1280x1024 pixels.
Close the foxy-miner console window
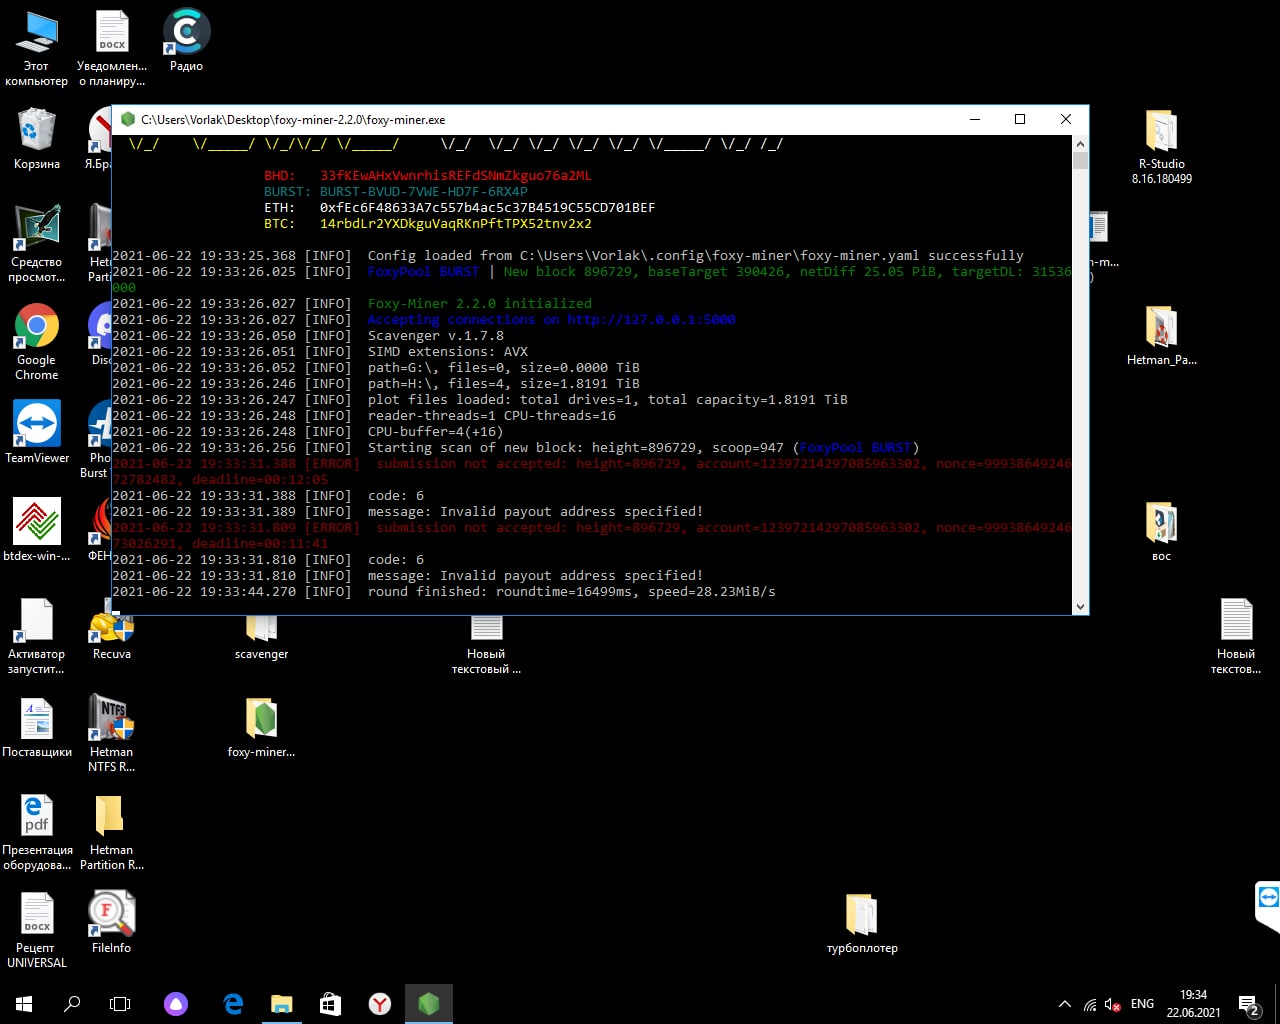1066,119
